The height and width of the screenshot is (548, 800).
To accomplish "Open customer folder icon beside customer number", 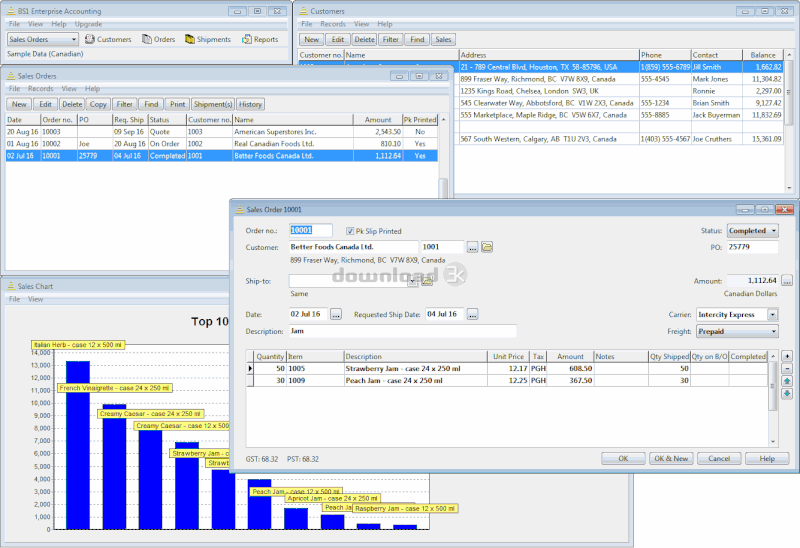I will [x=487, y=247].
